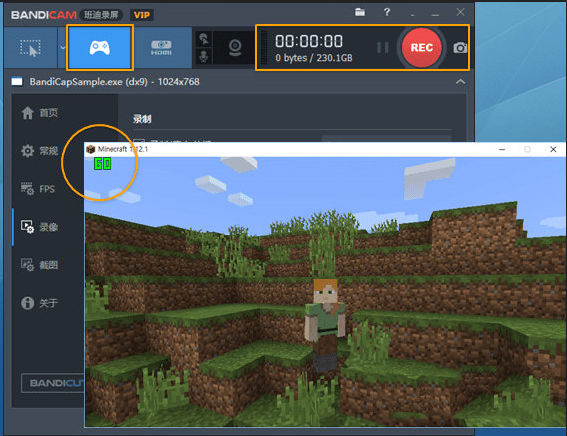
Task: Click the Alex character in Minecraft
Action: (324, 324)
